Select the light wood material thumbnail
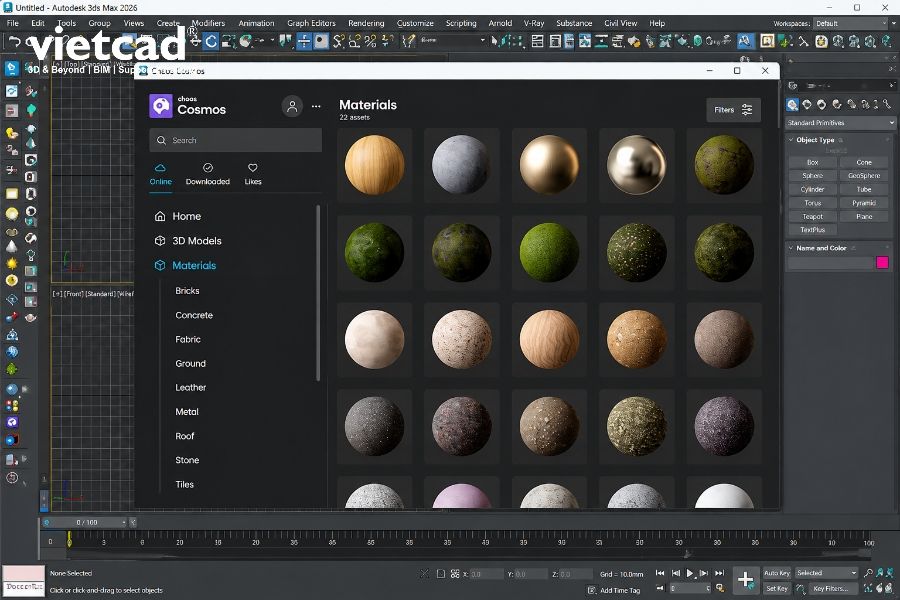900x600 pixels. [x=375, y=165]
